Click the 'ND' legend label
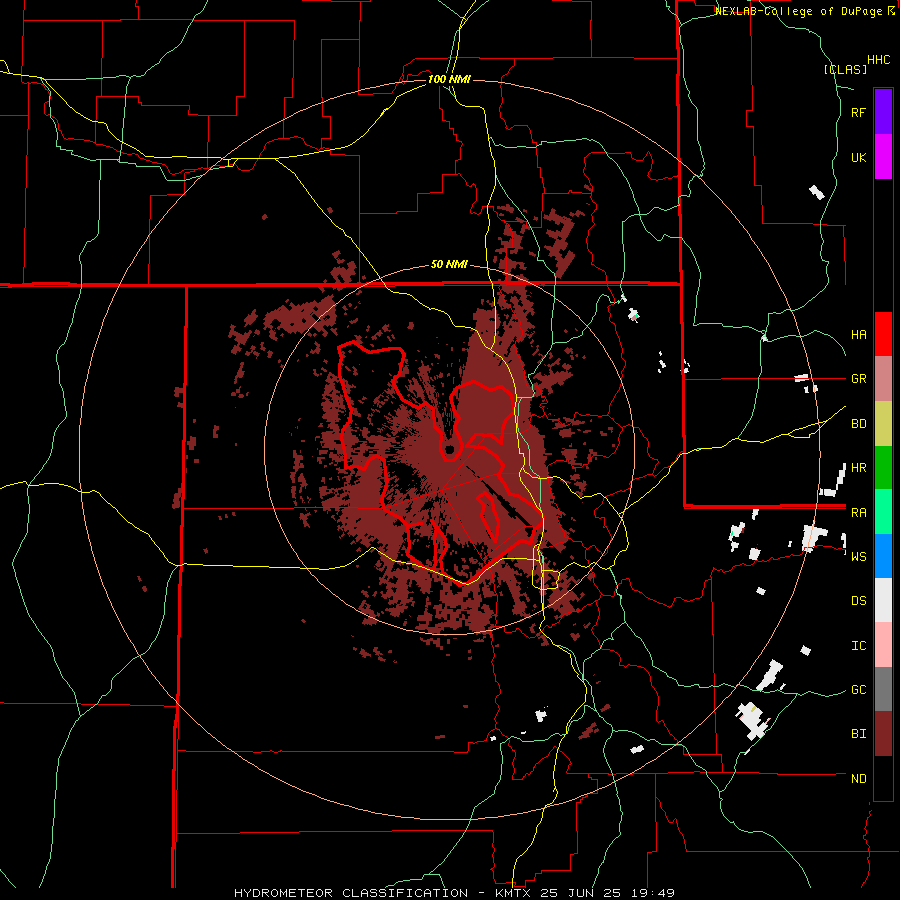 click(x=858, y=779)
